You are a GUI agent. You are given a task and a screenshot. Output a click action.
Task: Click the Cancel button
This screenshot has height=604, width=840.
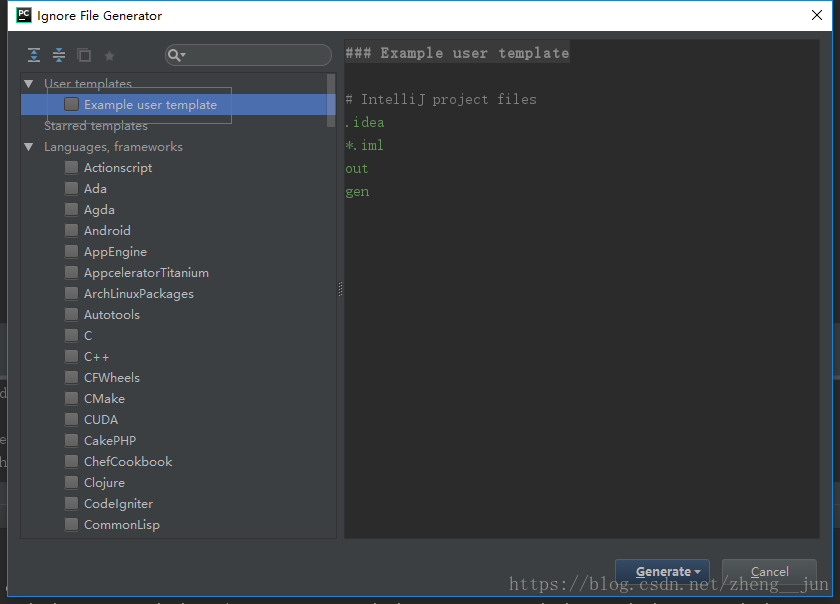[x=769, y=572]
